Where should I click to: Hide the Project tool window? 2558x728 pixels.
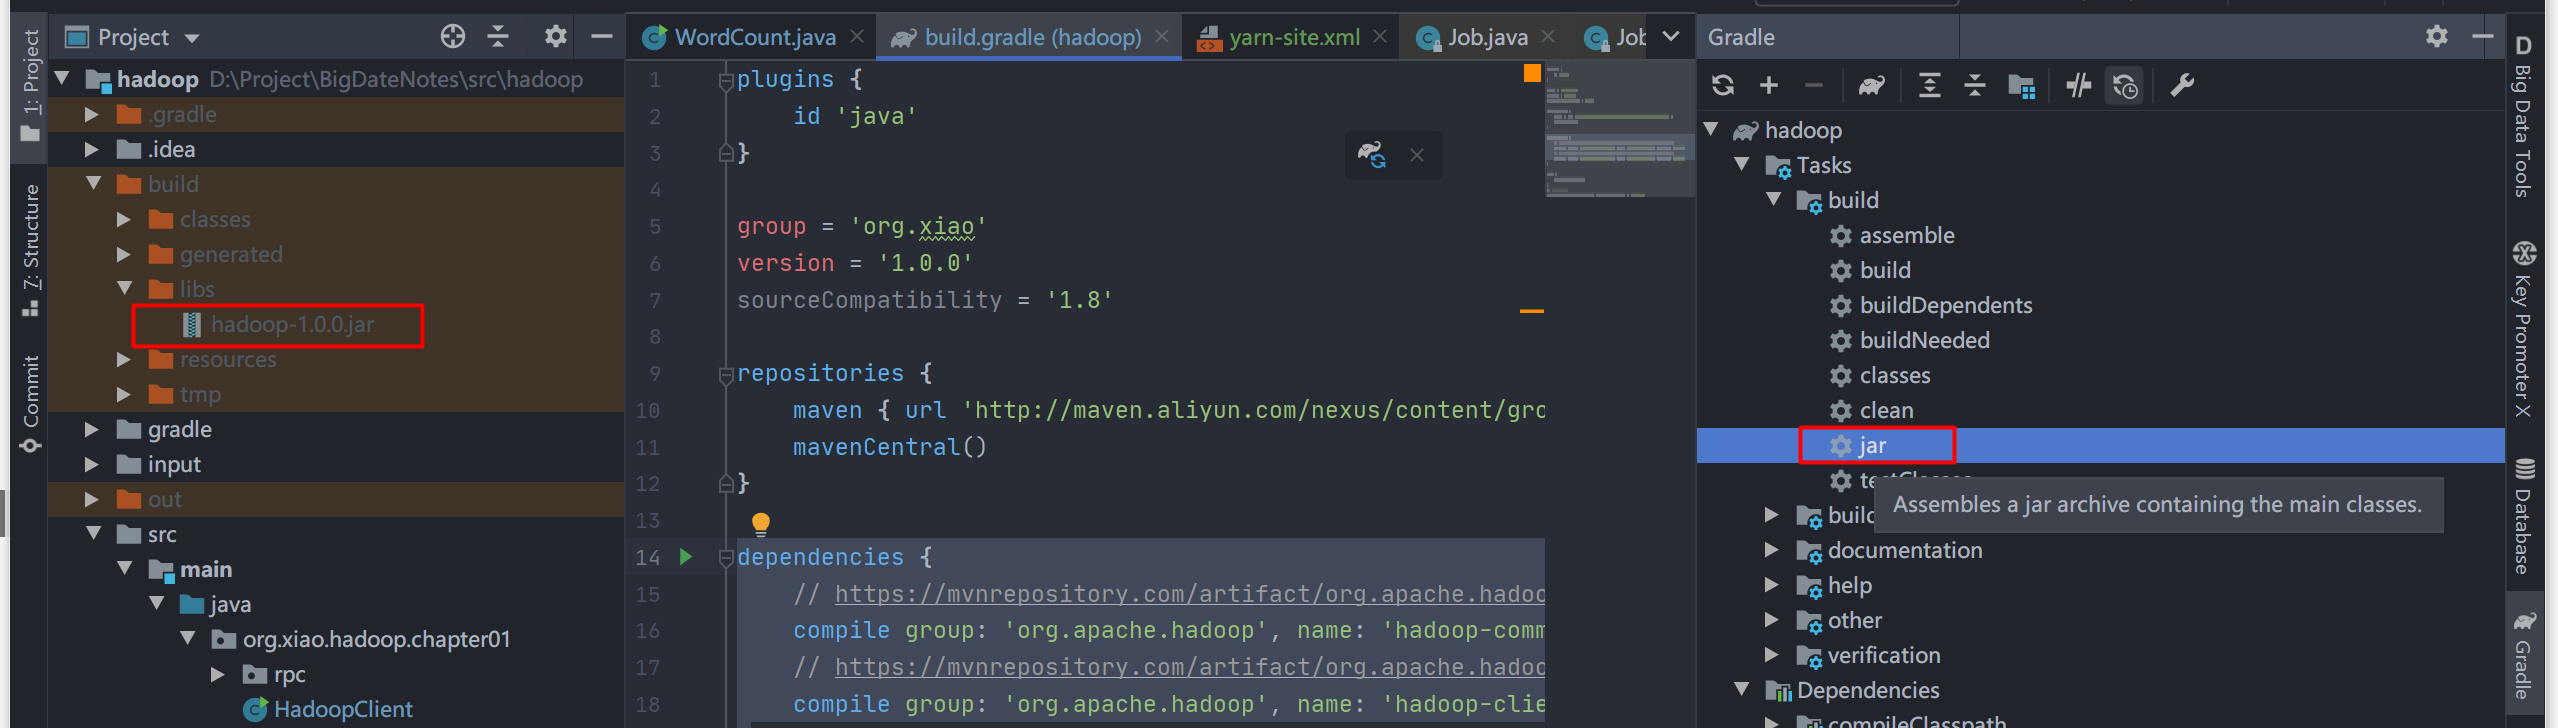point(601,37)
